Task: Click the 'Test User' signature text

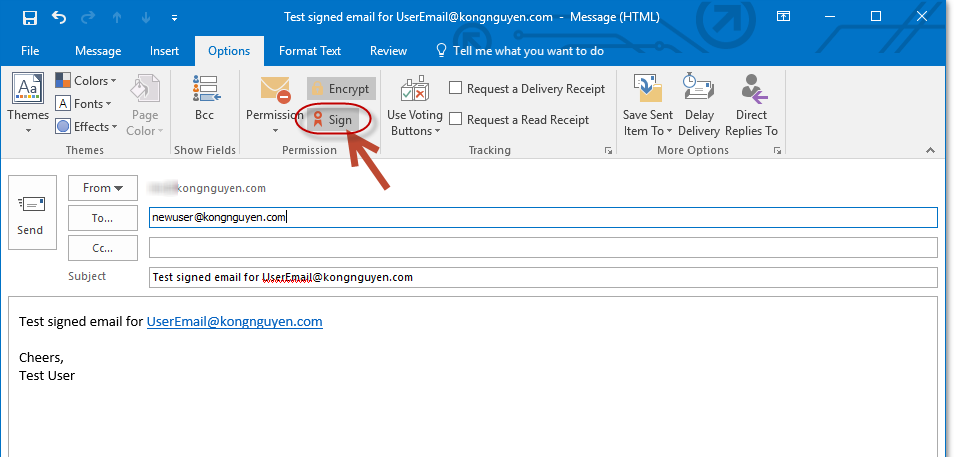Action: (x=47, y=376)
